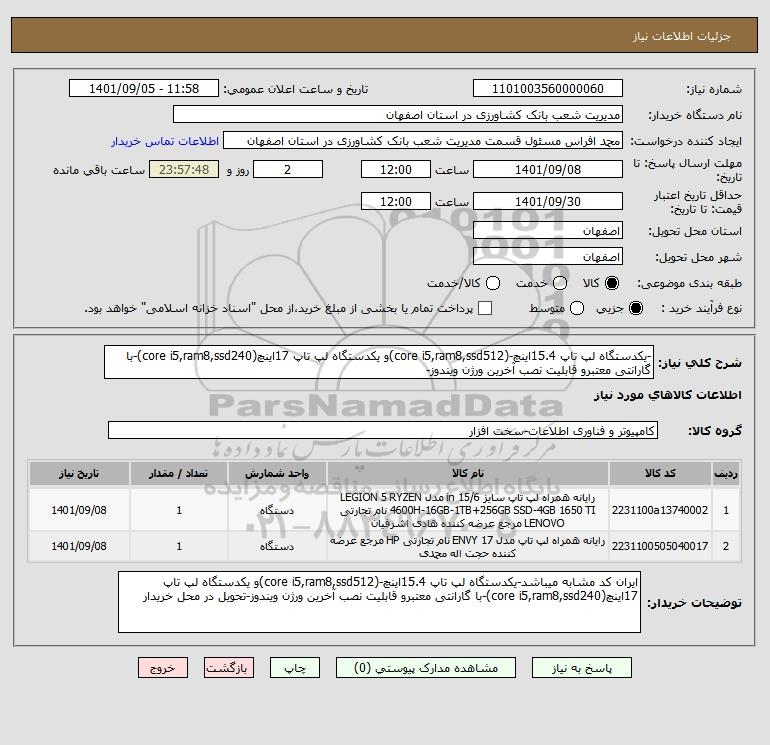This screenshot has width=770, height=745.
Task: Select the کالا/خدمت radio button
Action: point(493,283)
